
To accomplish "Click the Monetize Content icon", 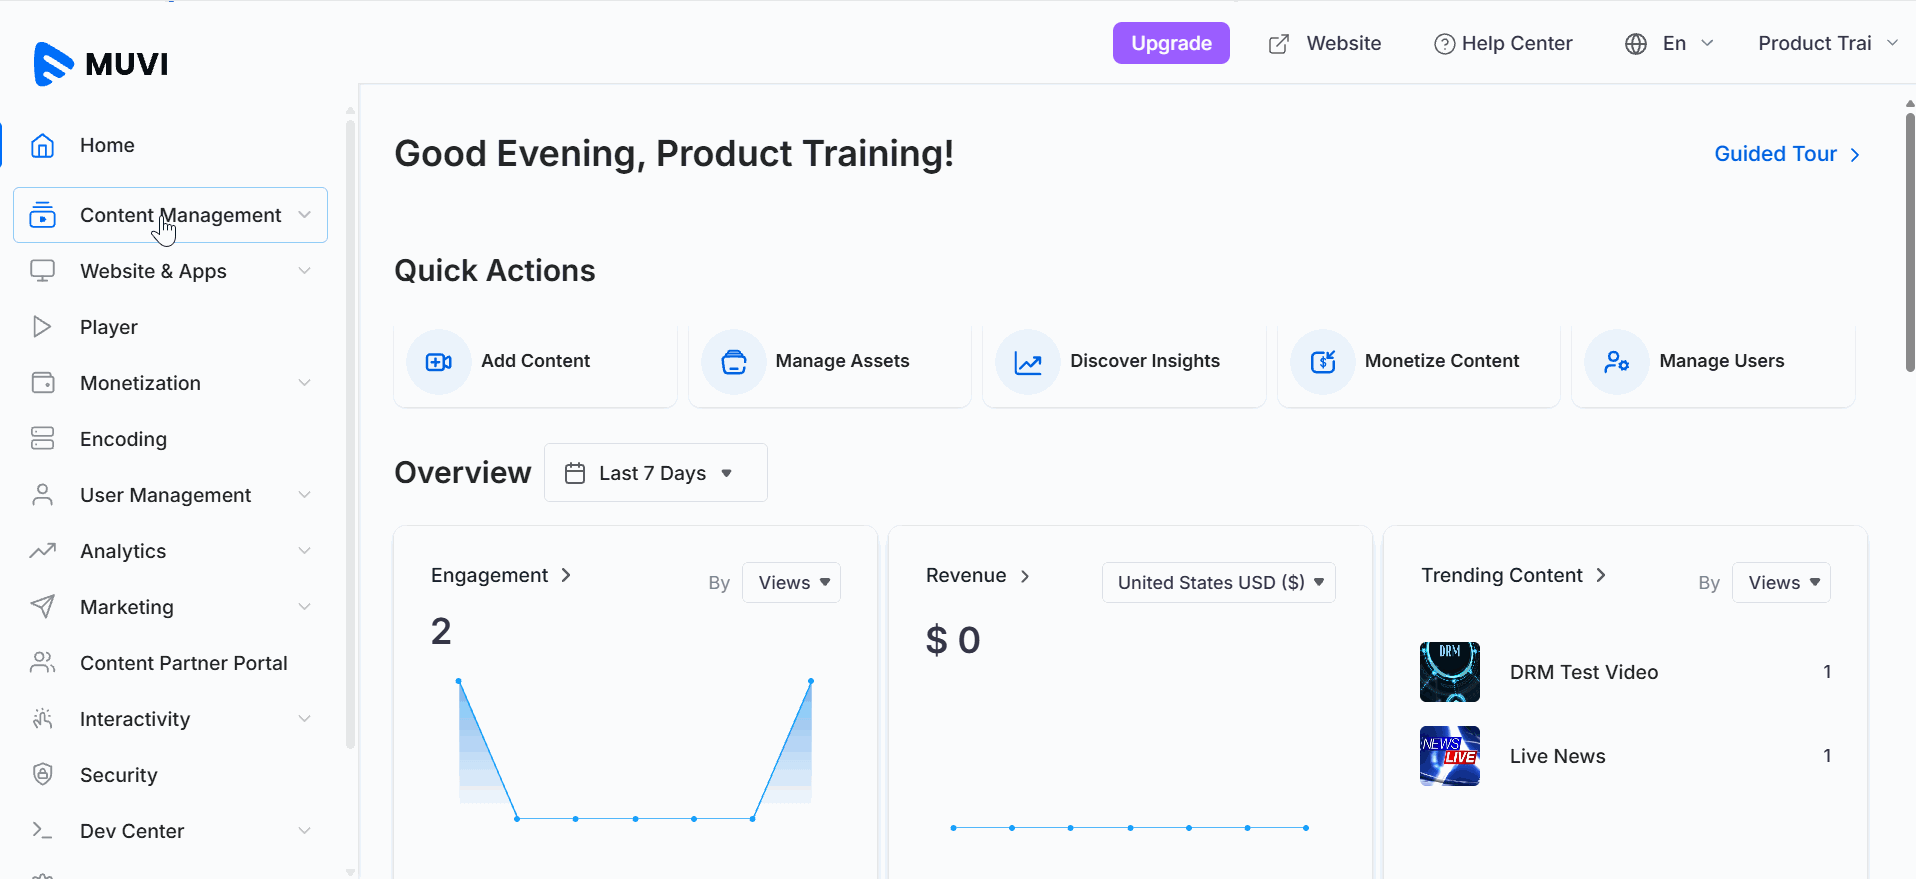I will pyautogui.click(x=1323, y=362).
